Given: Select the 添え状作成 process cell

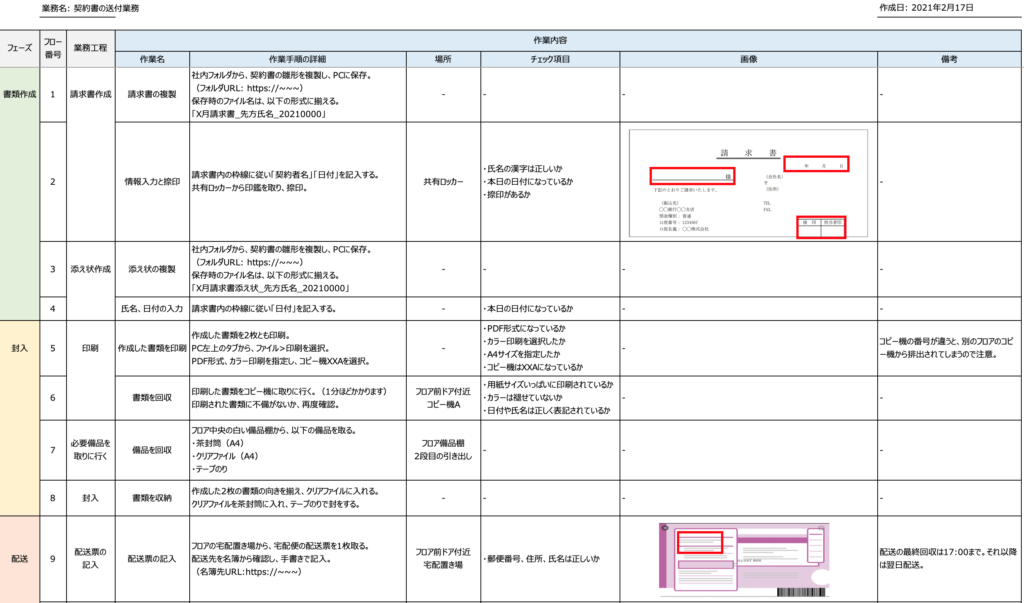Looking at the screenshot, I should (91, 269).
